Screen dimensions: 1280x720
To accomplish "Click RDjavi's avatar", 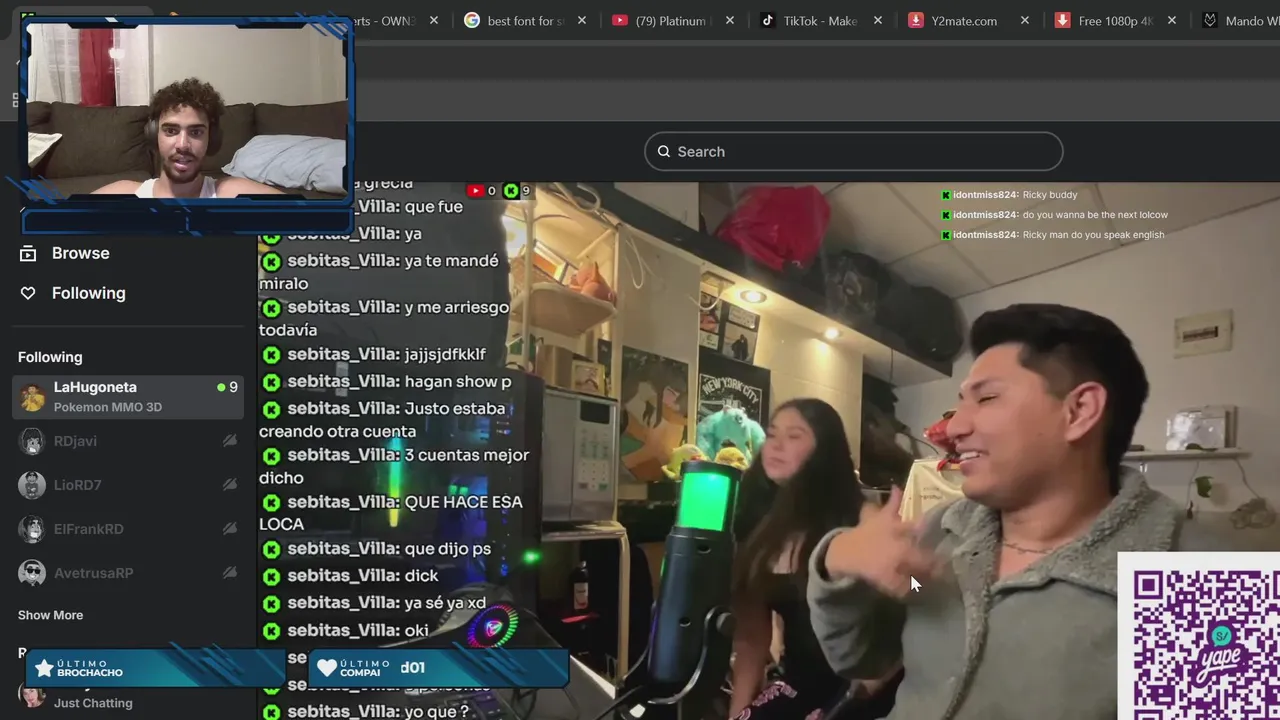I will click(32, 441).
